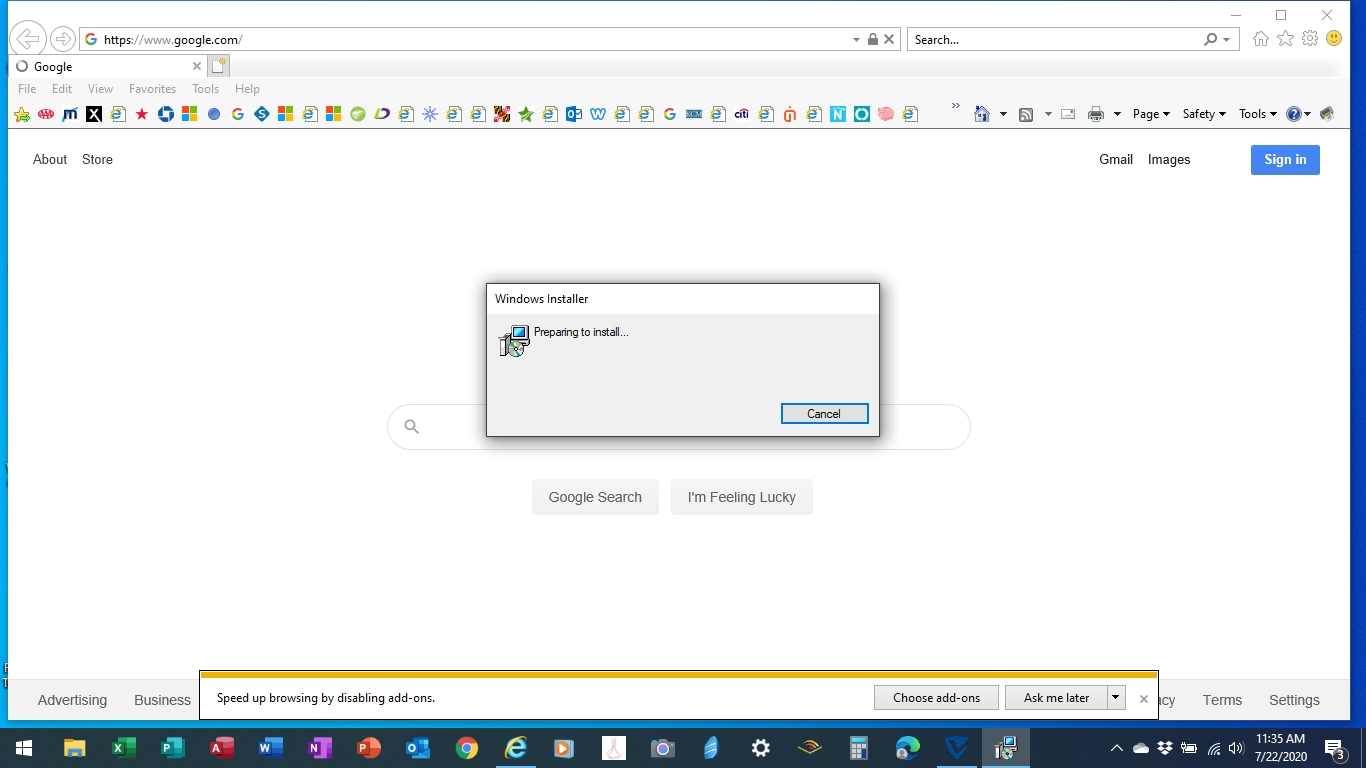Open the Chase bank favorite icon

click(x=166, y=114)
